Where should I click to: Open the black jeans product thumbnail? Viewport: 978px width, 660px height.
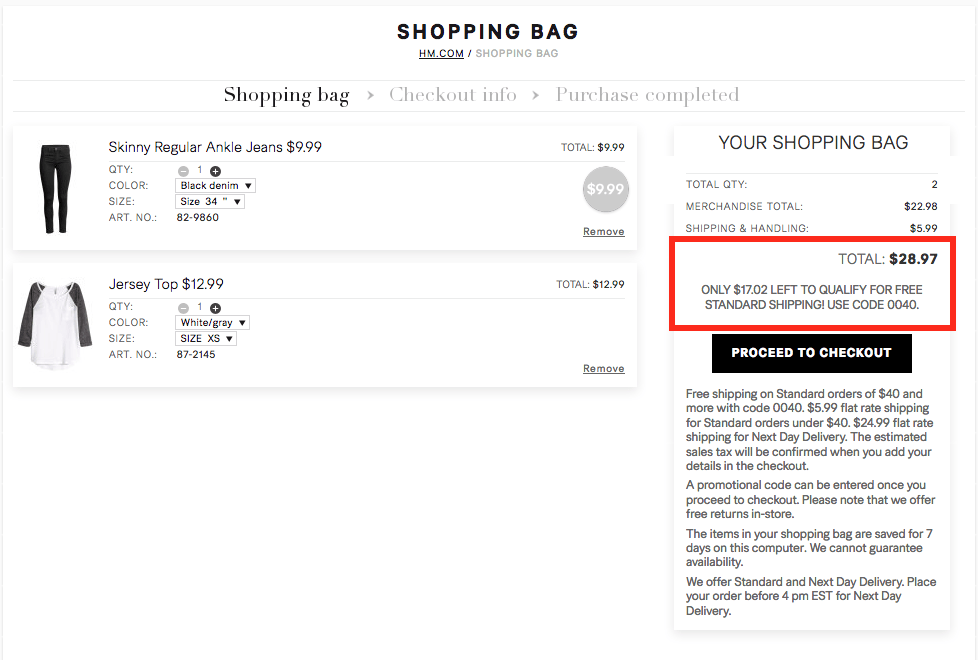55,188
